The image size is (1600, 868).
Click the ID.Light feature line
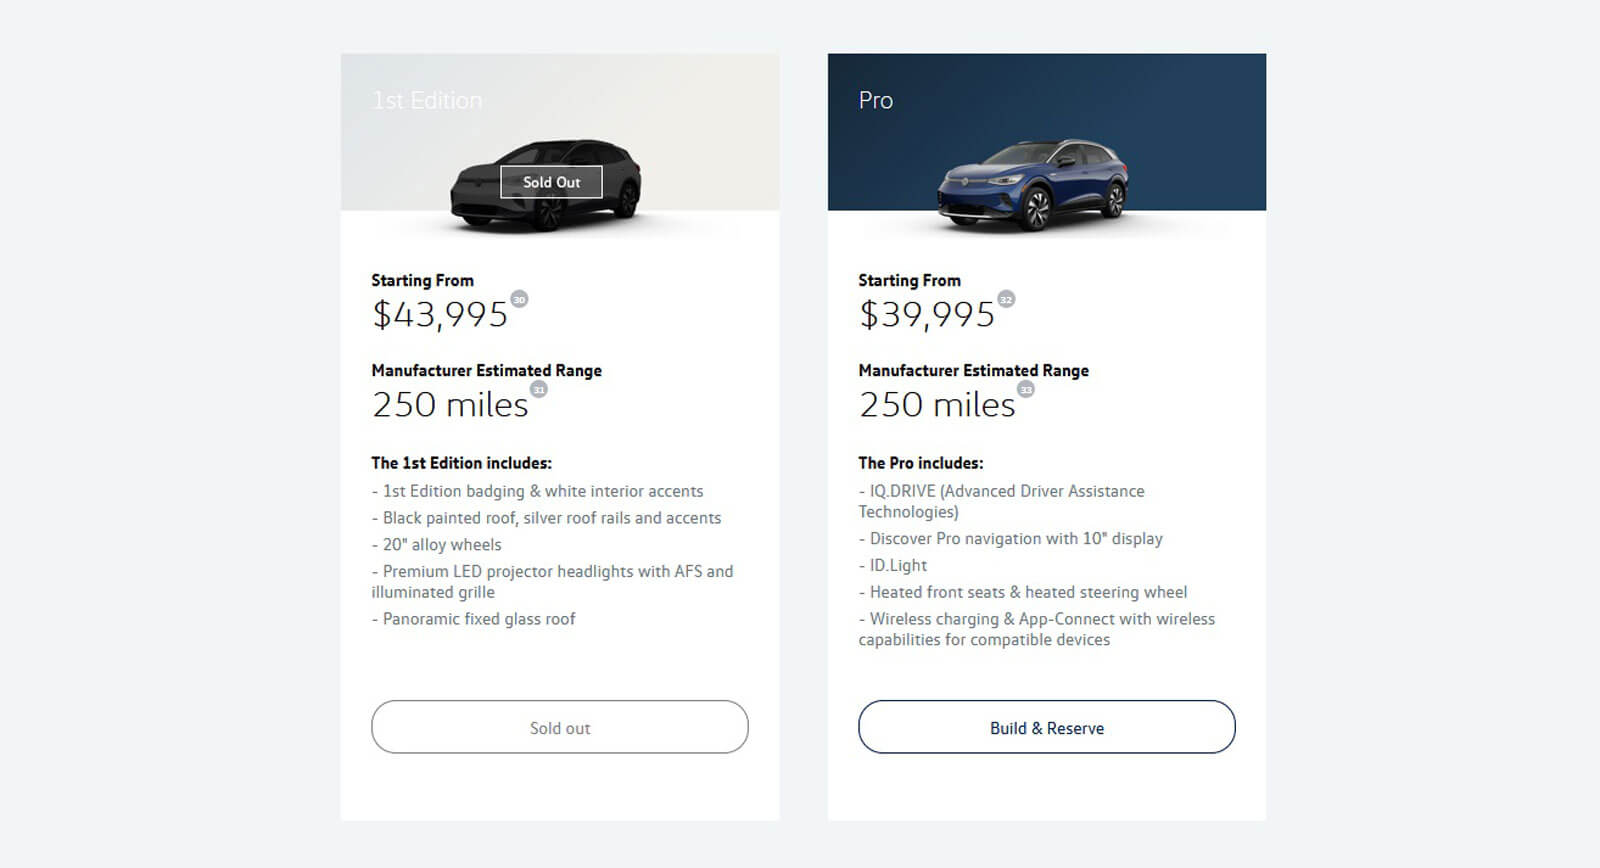[x=897, y=565]
